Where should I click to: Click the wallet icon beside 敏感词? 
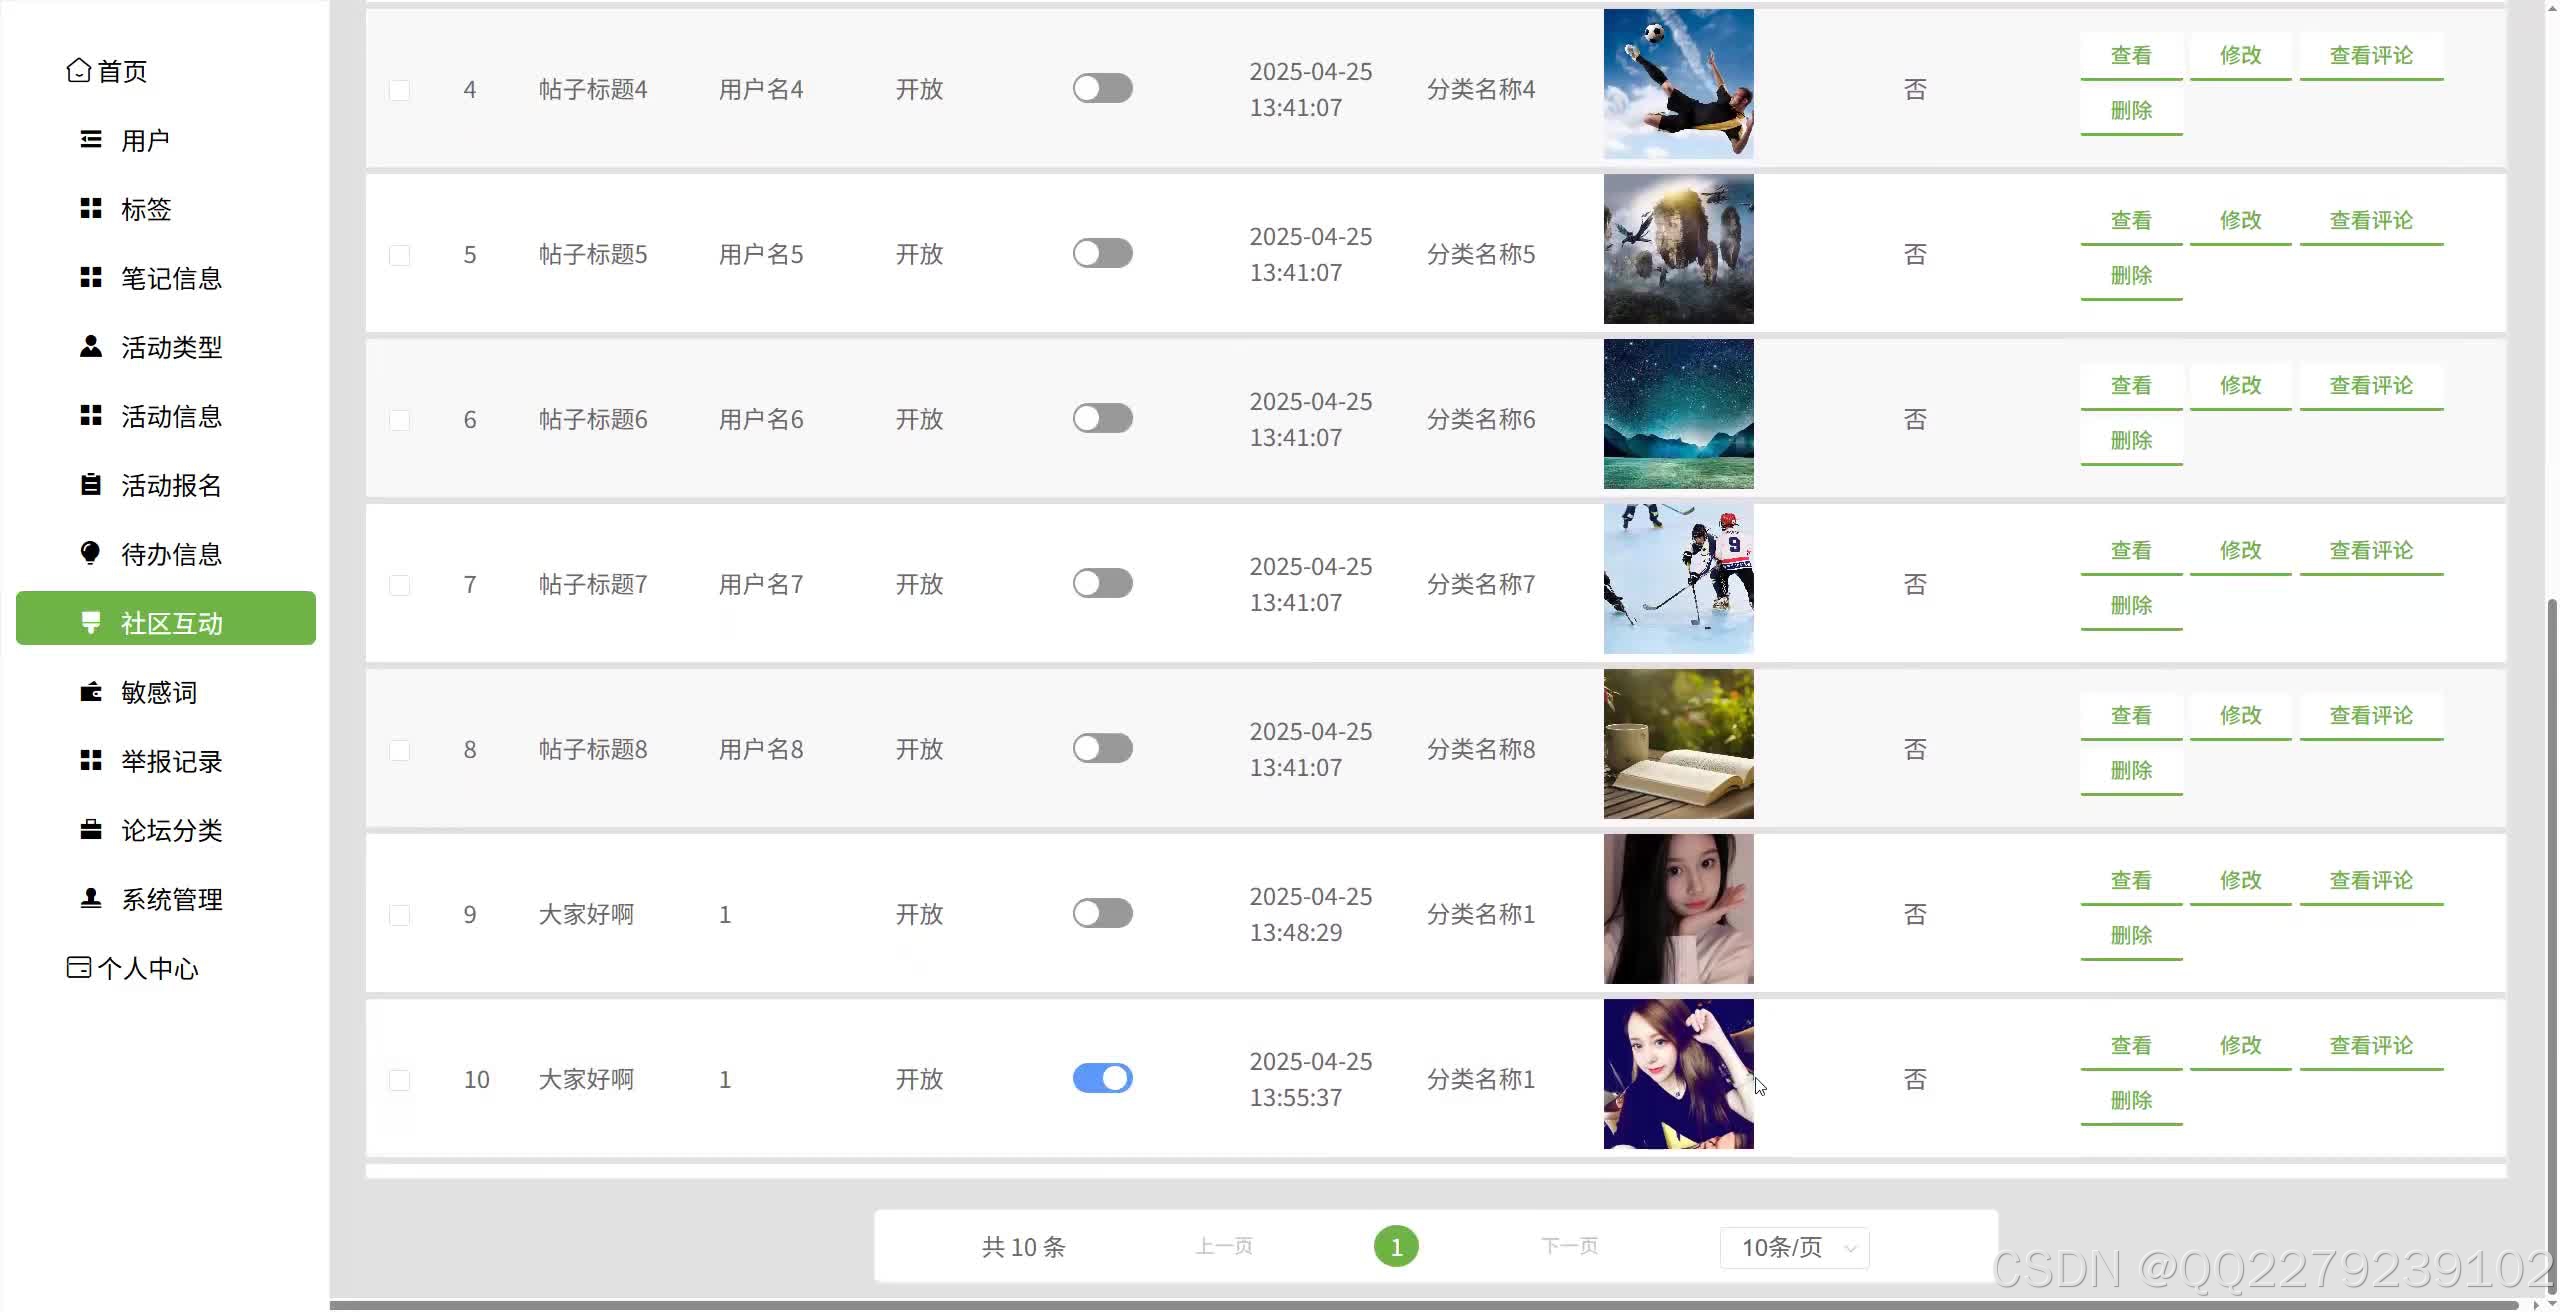pos(91,692)
